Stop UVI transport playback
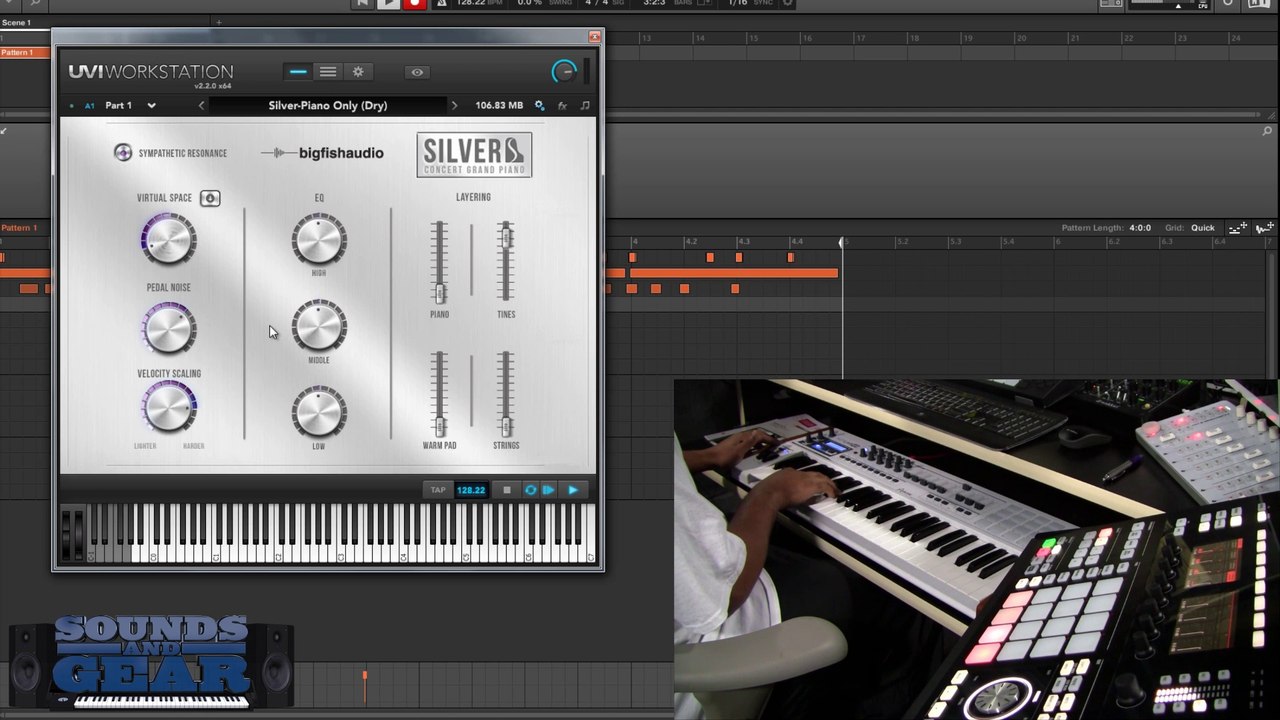 [507, 490]
